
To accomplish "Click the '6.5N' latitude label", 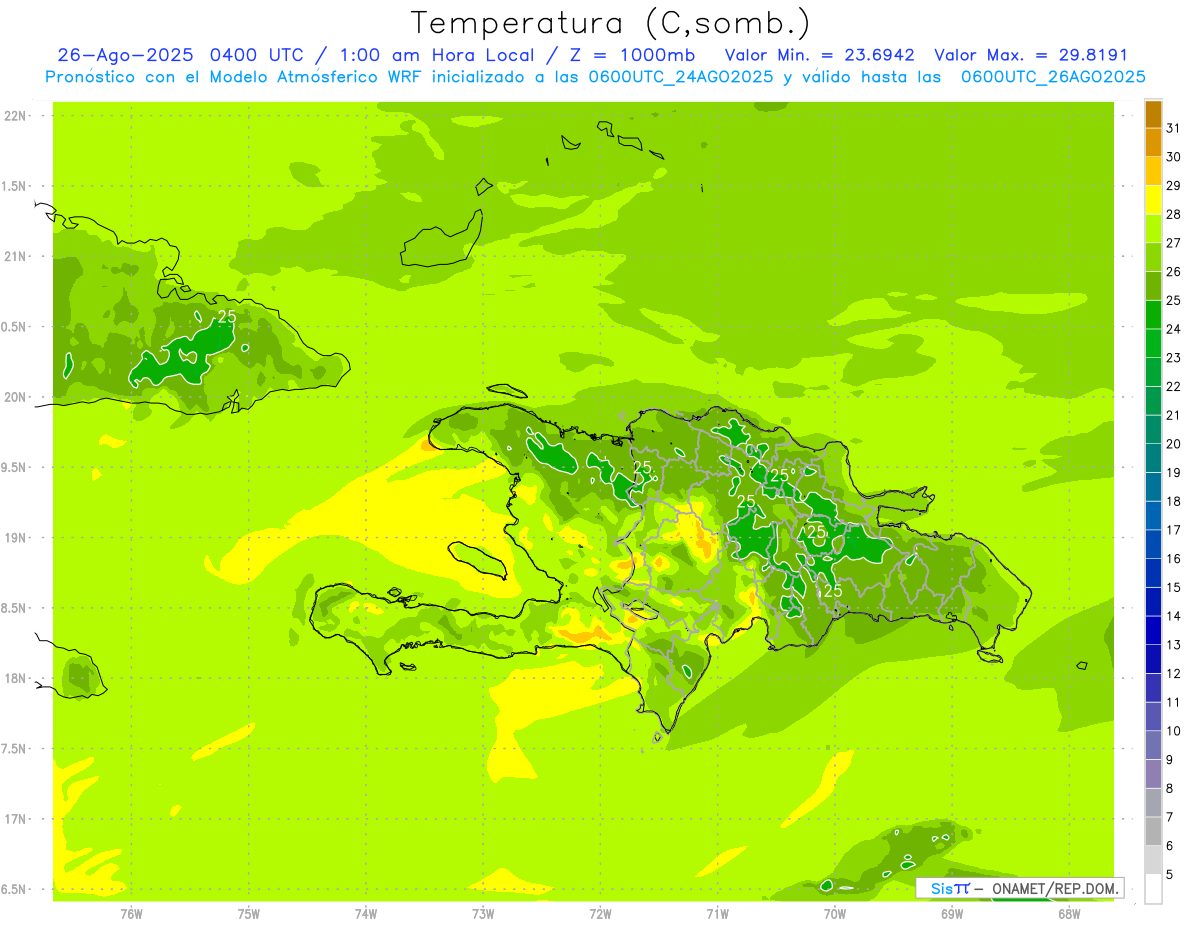I will (x=14, y=889).
